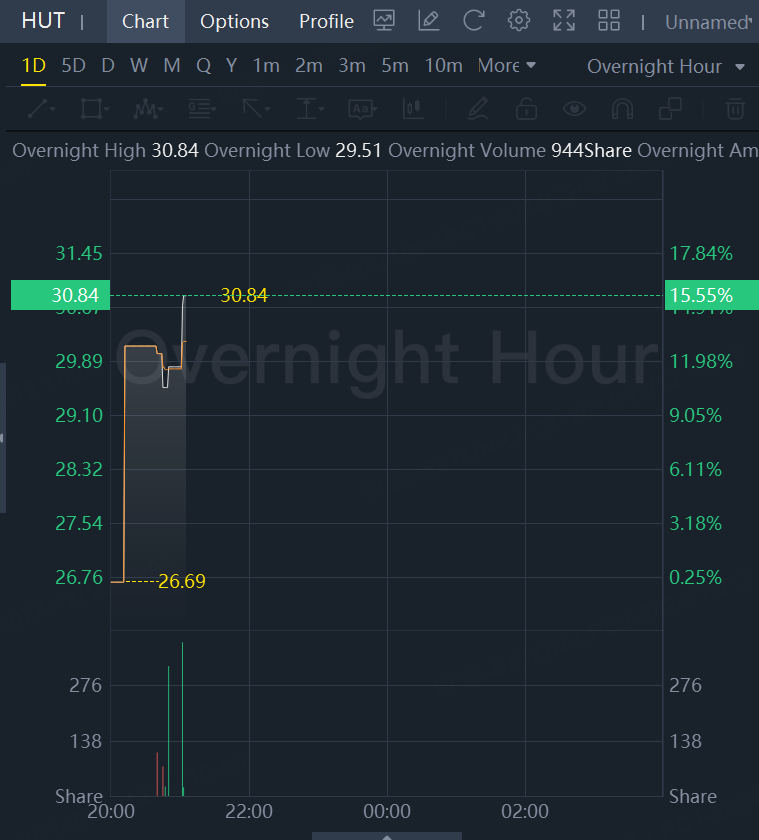Toggle the lock drawings icon
The image size is (759, 840).
tap(526, 108)
